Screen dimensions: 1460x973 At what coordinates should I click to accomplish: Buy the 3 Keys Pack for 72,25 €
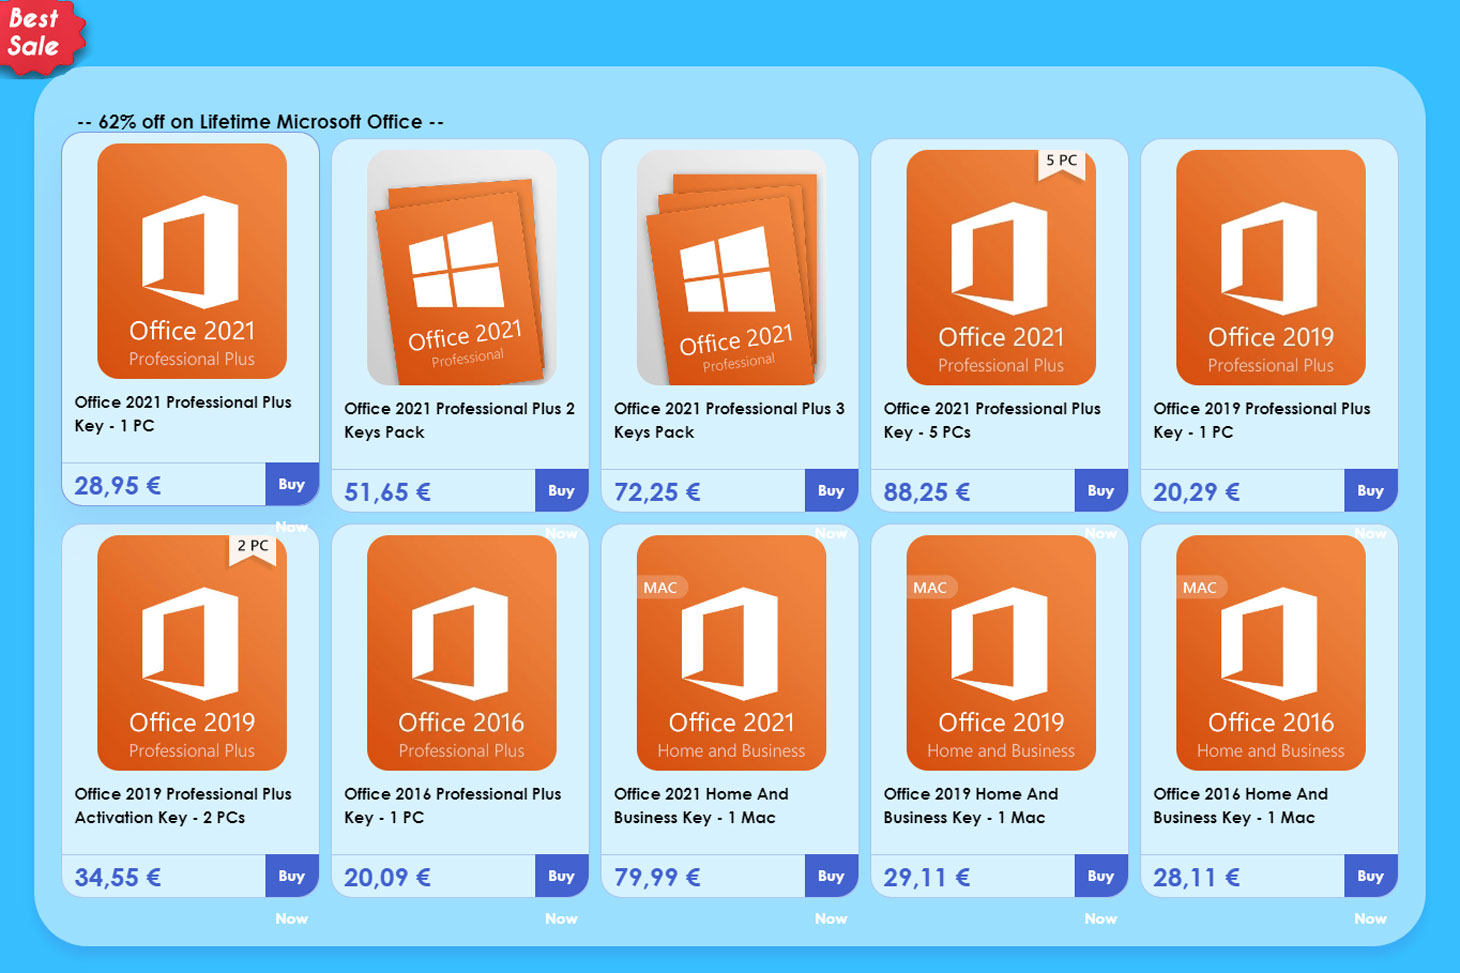click(831, 490)
